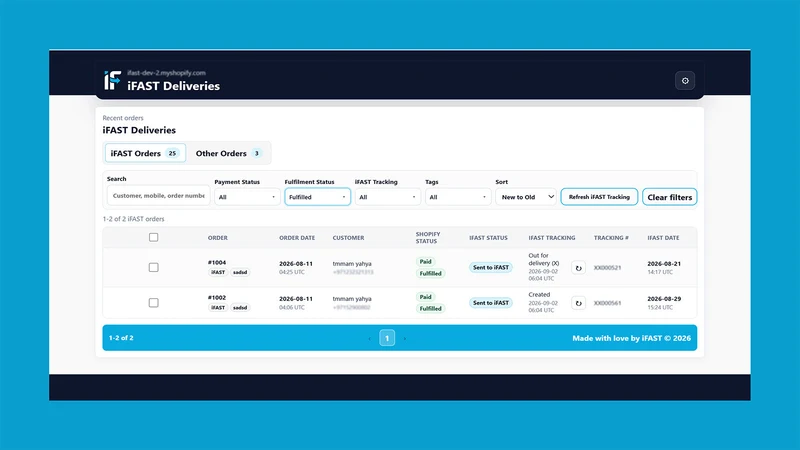Click iFAST date 2026-08-21
The image size is (800, 450).
664,264
